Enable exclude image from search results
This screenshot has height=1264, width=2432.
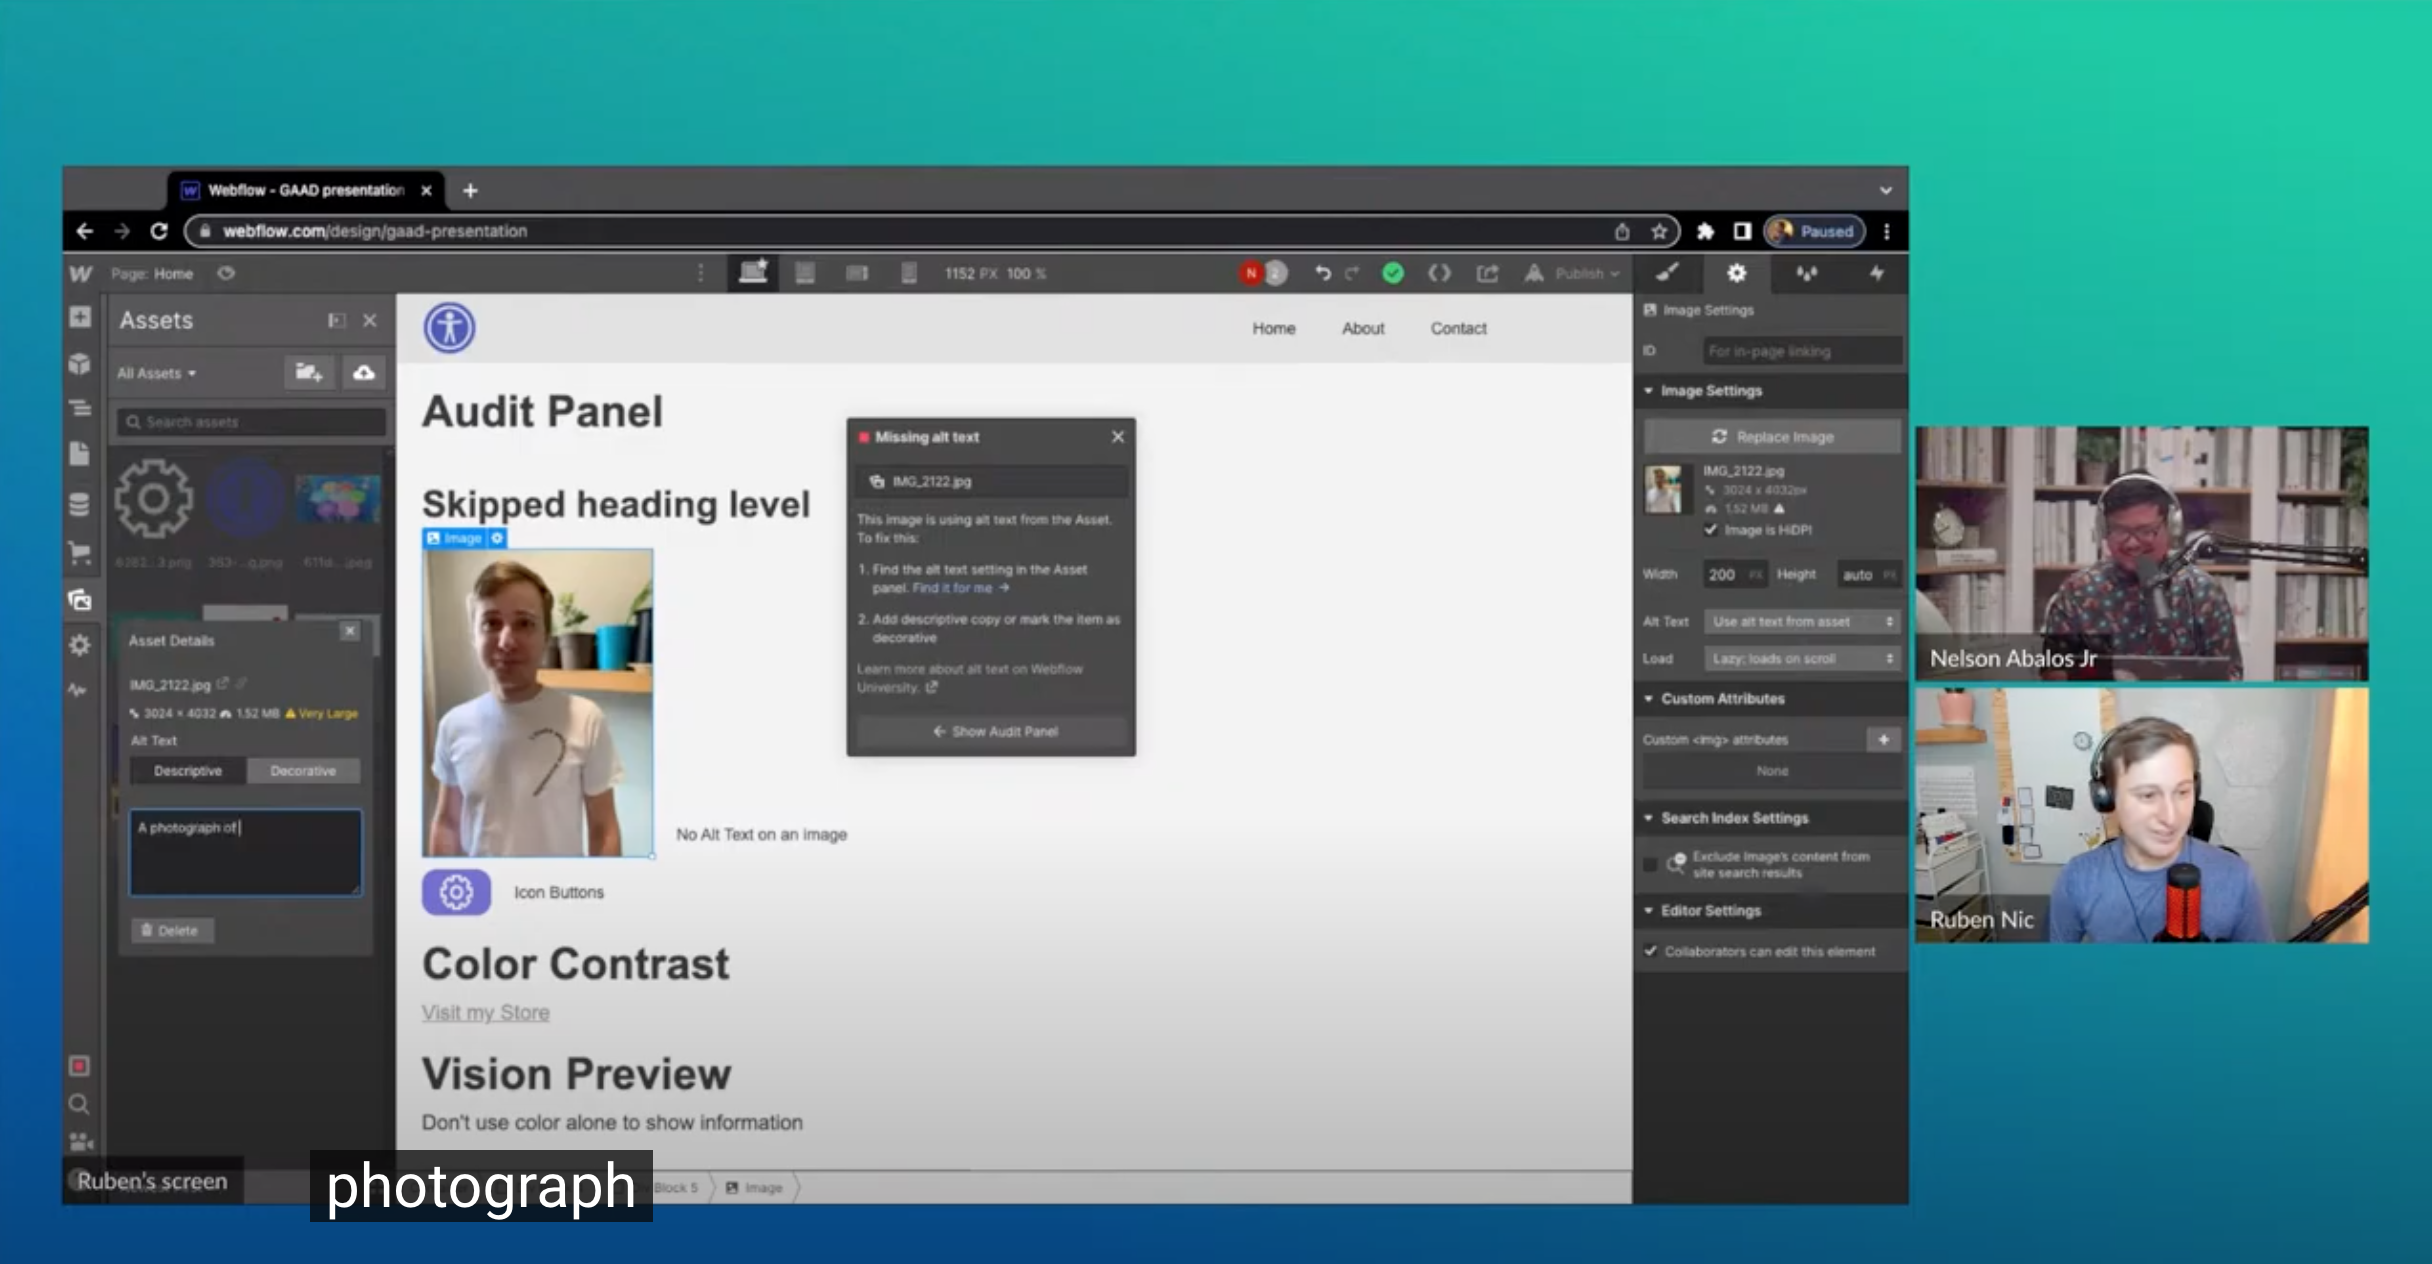tap(1651, 864)
